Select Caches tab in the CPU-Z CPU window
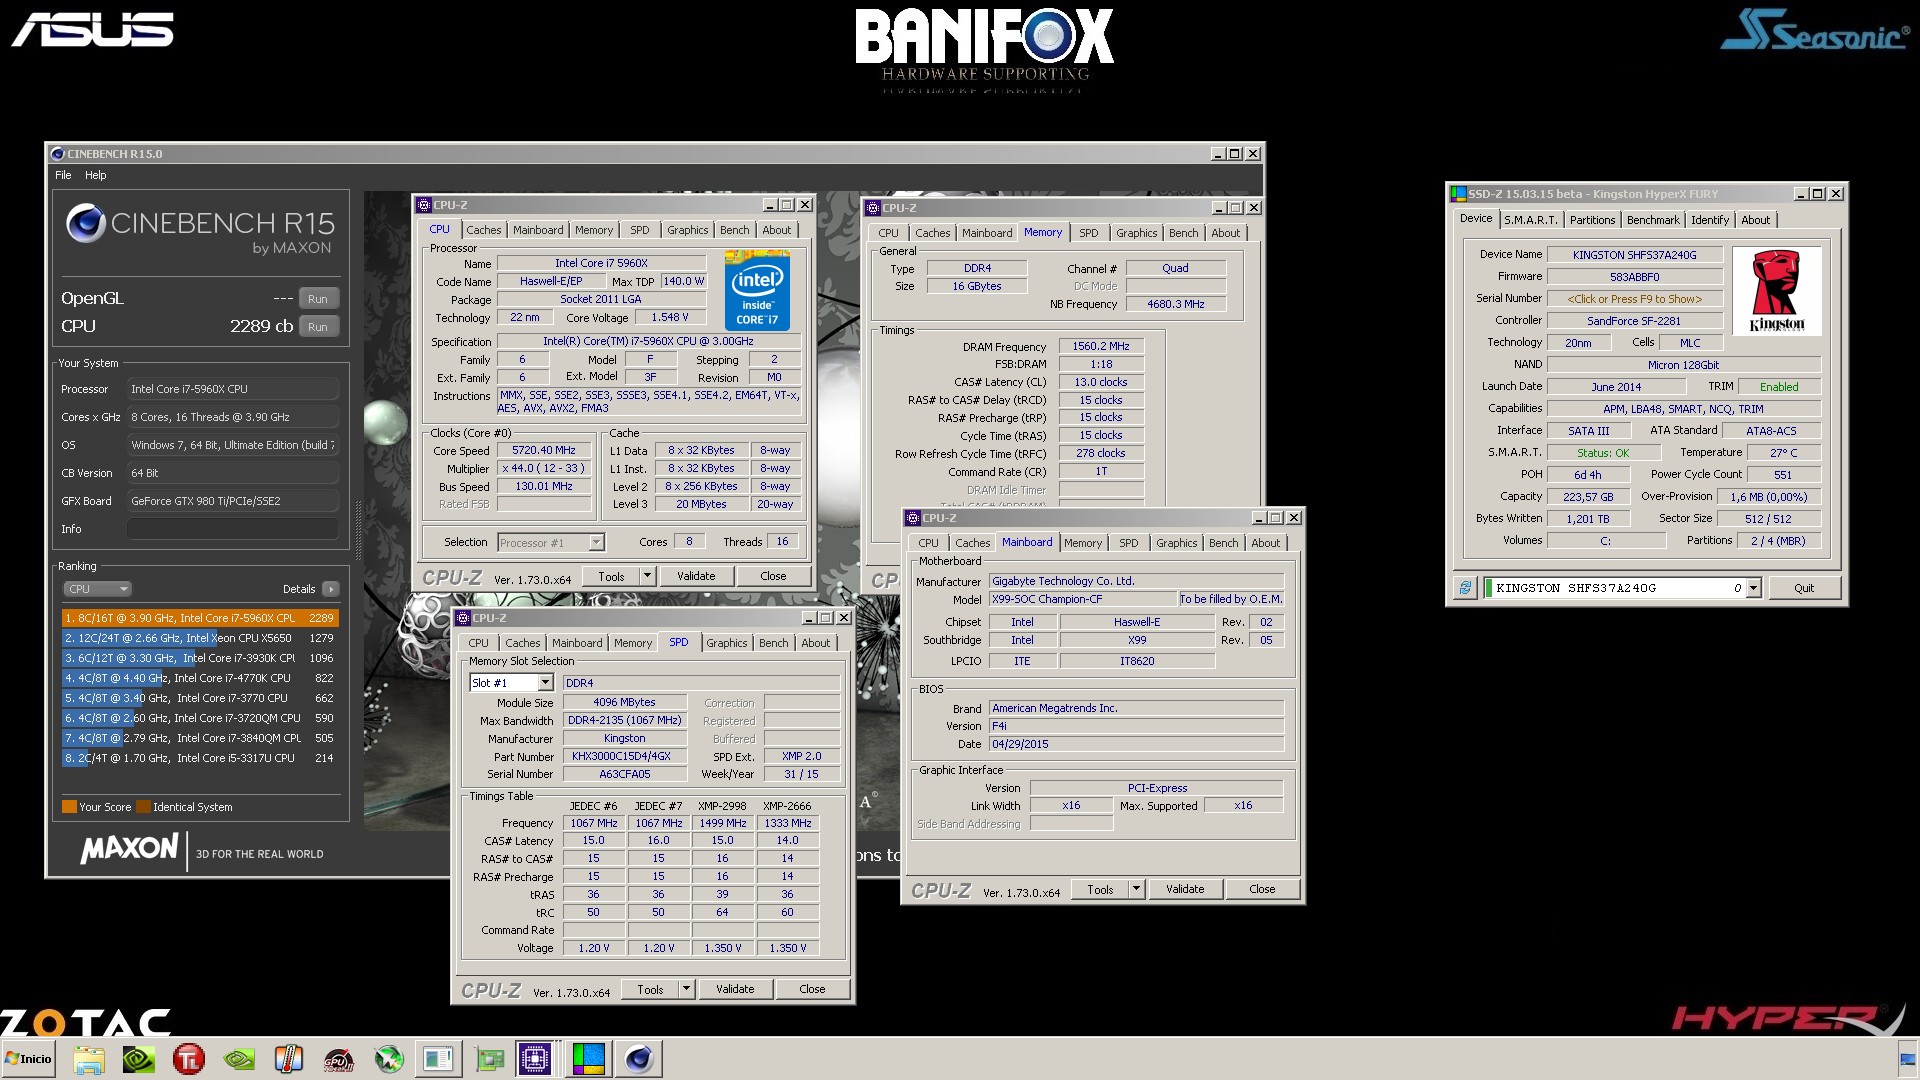The image size is (1920, 1080). pyautogui.click(x=483, y=230)
